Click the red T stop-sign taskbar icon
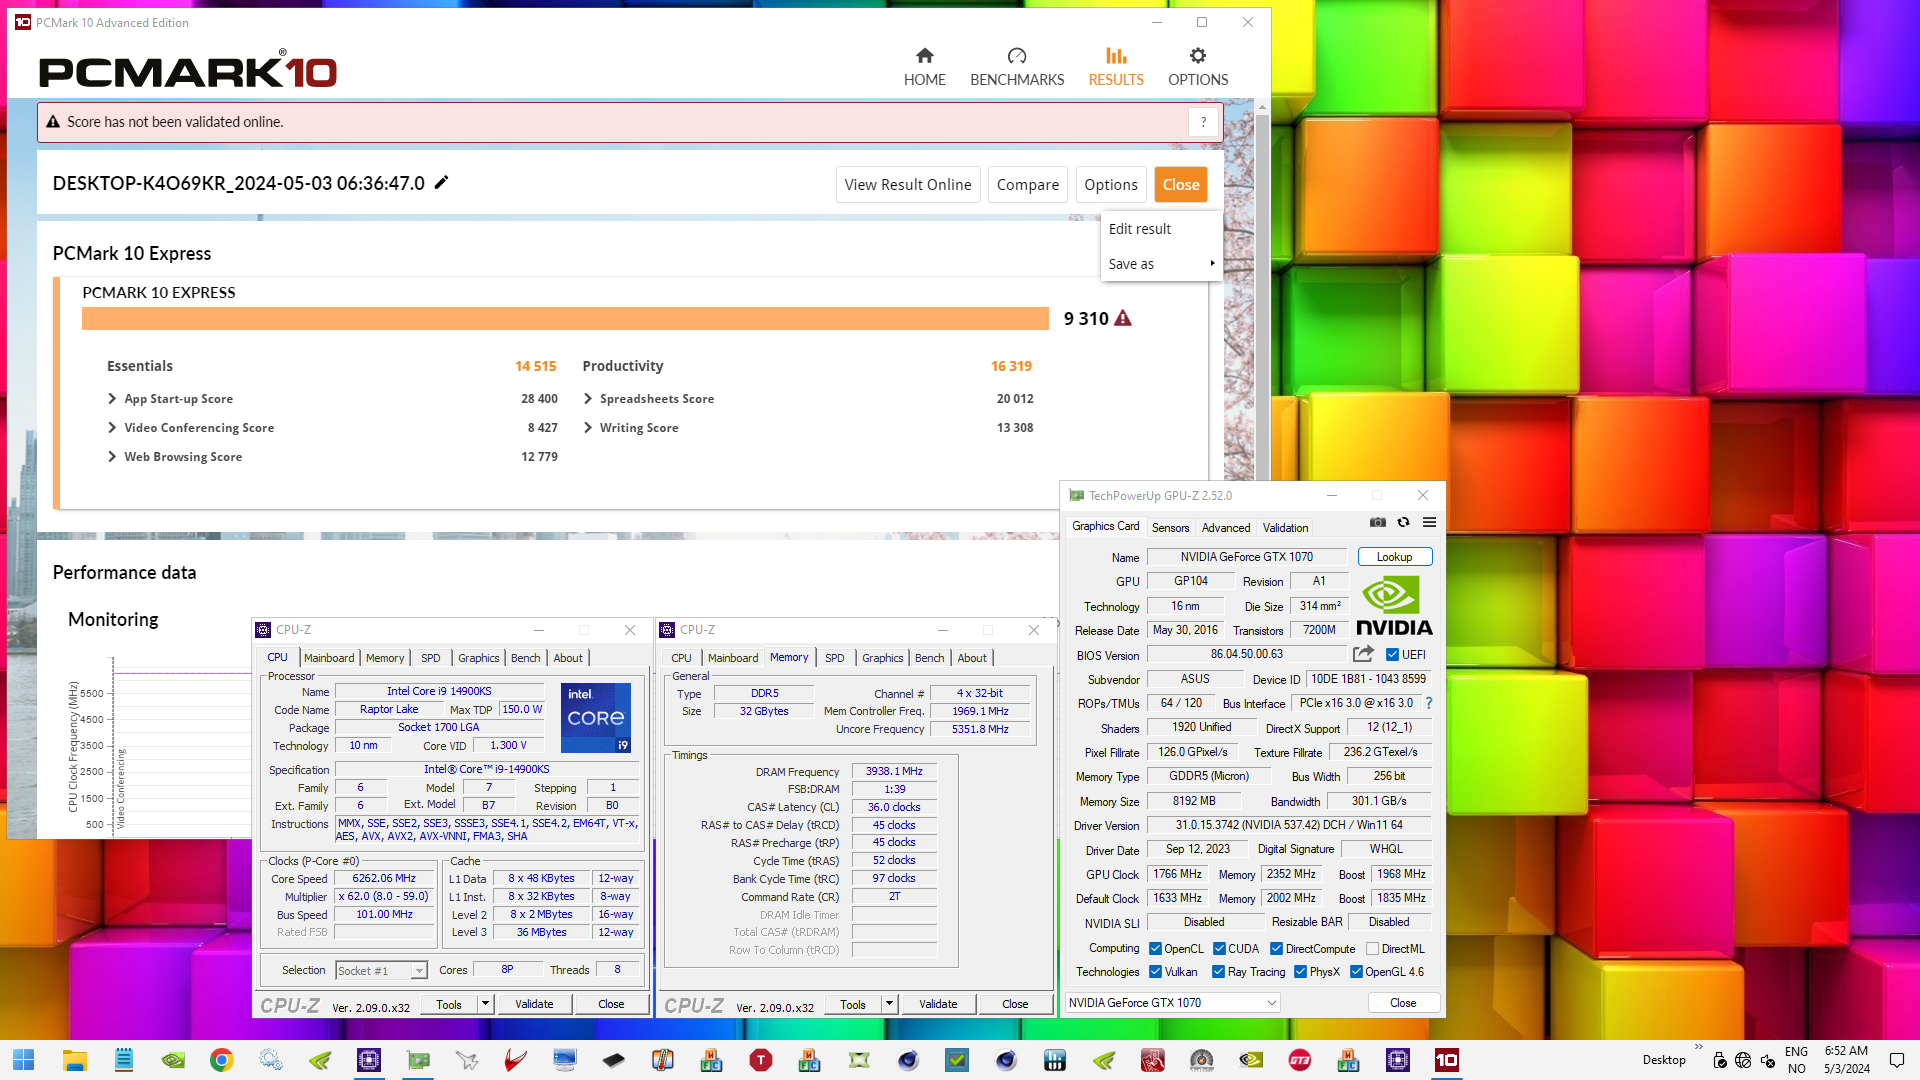This screenshot has height=1080, width=1920. 761,1060
